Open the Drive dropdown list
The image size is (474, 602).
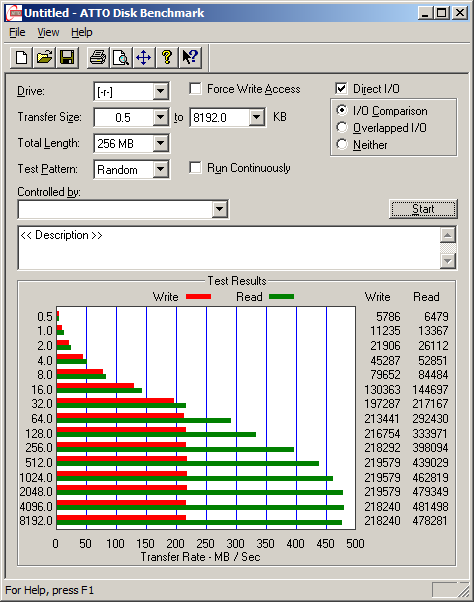(x=161, y=91)
